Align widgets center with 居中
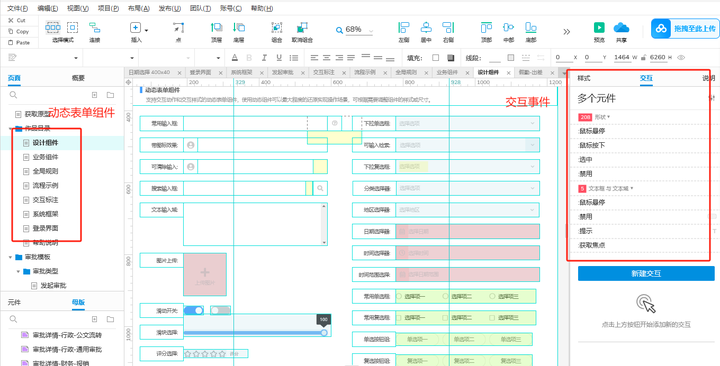The image size is (720, 366). [x=426, y=28]
